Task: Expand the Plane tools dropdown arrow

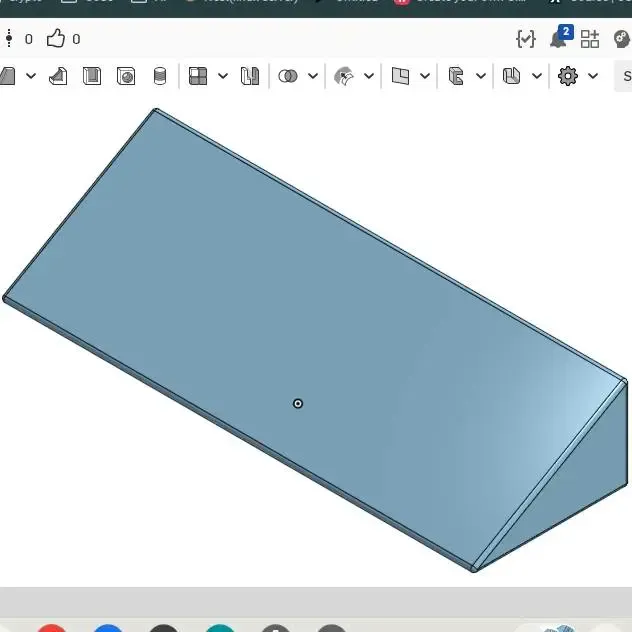Action: pyautogui.click(x=425, y=76)
